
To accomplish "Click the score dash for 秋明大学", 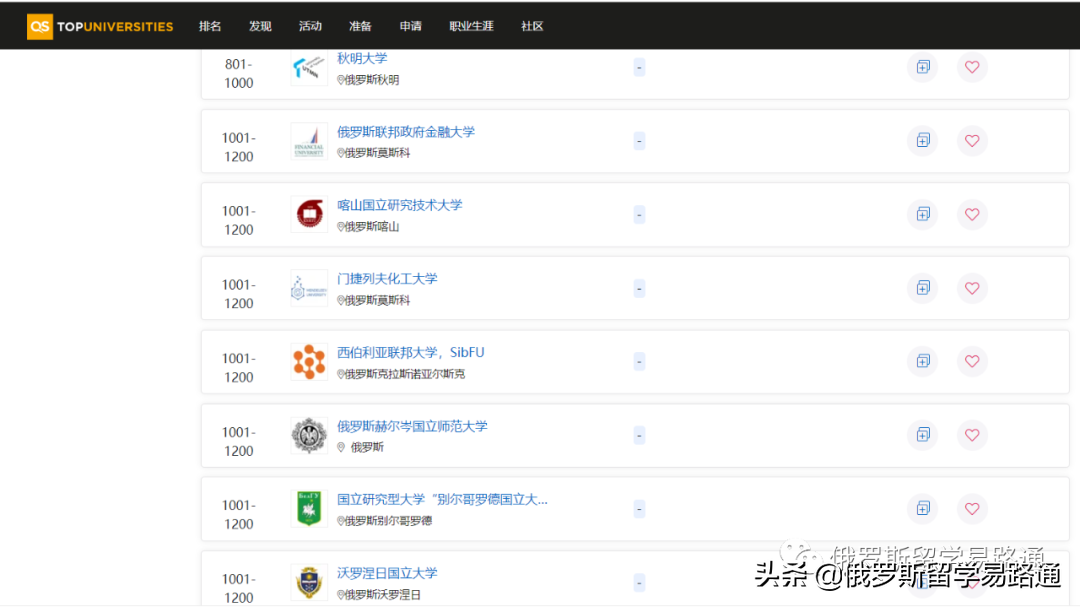I will (639, 68).
